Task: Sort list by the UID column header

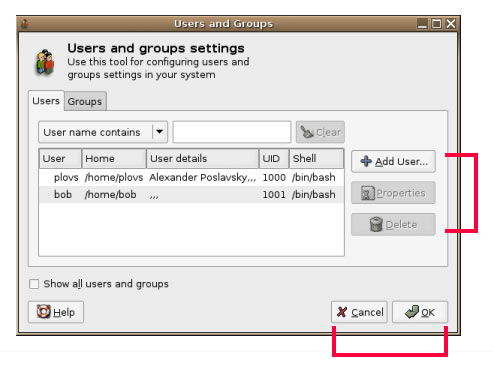Action: click(274, 159)
